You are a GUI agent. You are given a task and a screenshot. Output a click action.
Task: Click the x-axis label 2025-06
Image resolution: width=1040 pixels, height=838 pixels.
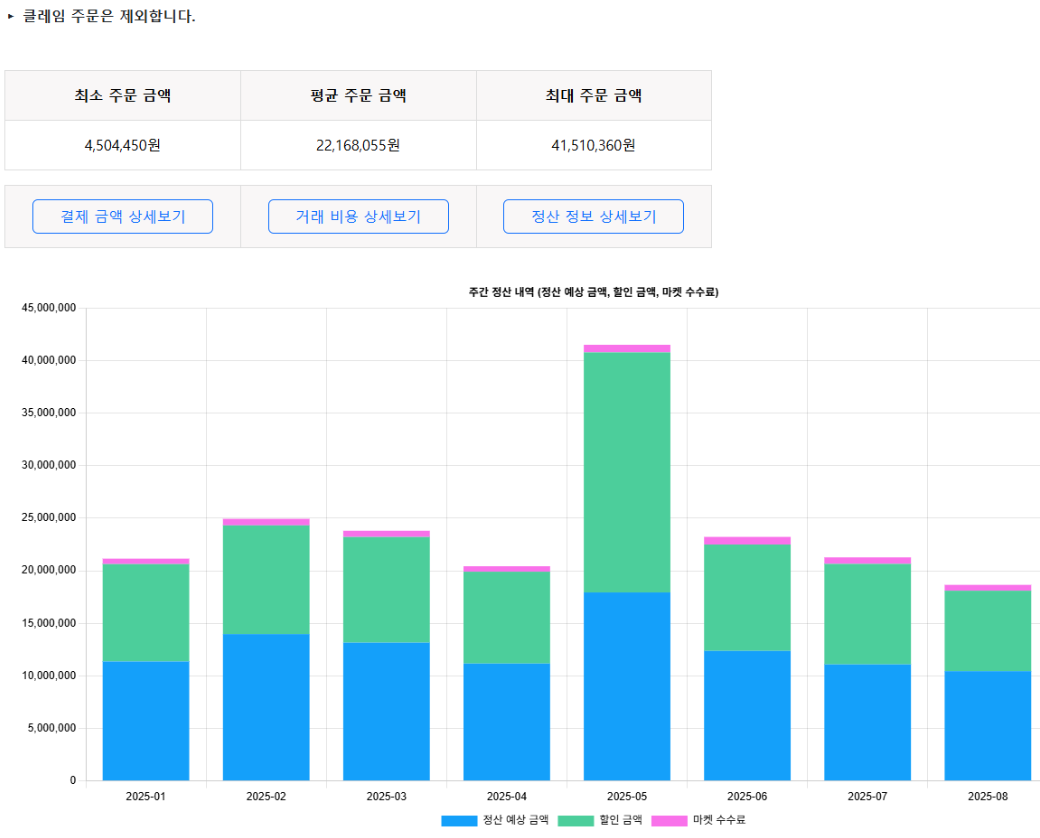coord(747,796)
